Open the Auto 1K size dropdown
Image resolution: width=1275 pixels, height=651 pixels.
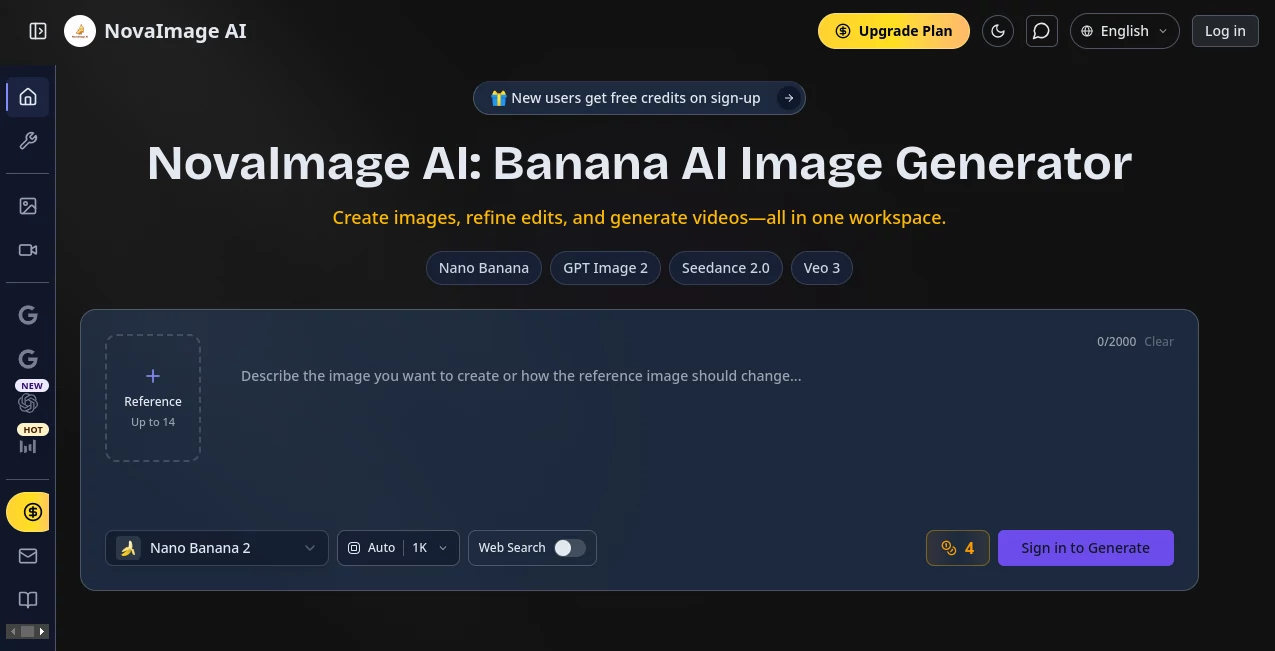point(398,548)
